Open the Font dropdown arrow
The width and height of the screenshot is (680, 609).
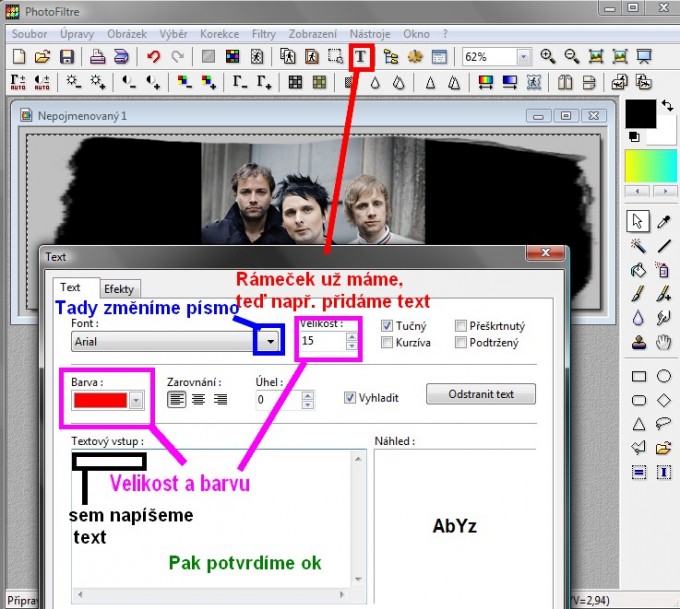tap(270, 341)
